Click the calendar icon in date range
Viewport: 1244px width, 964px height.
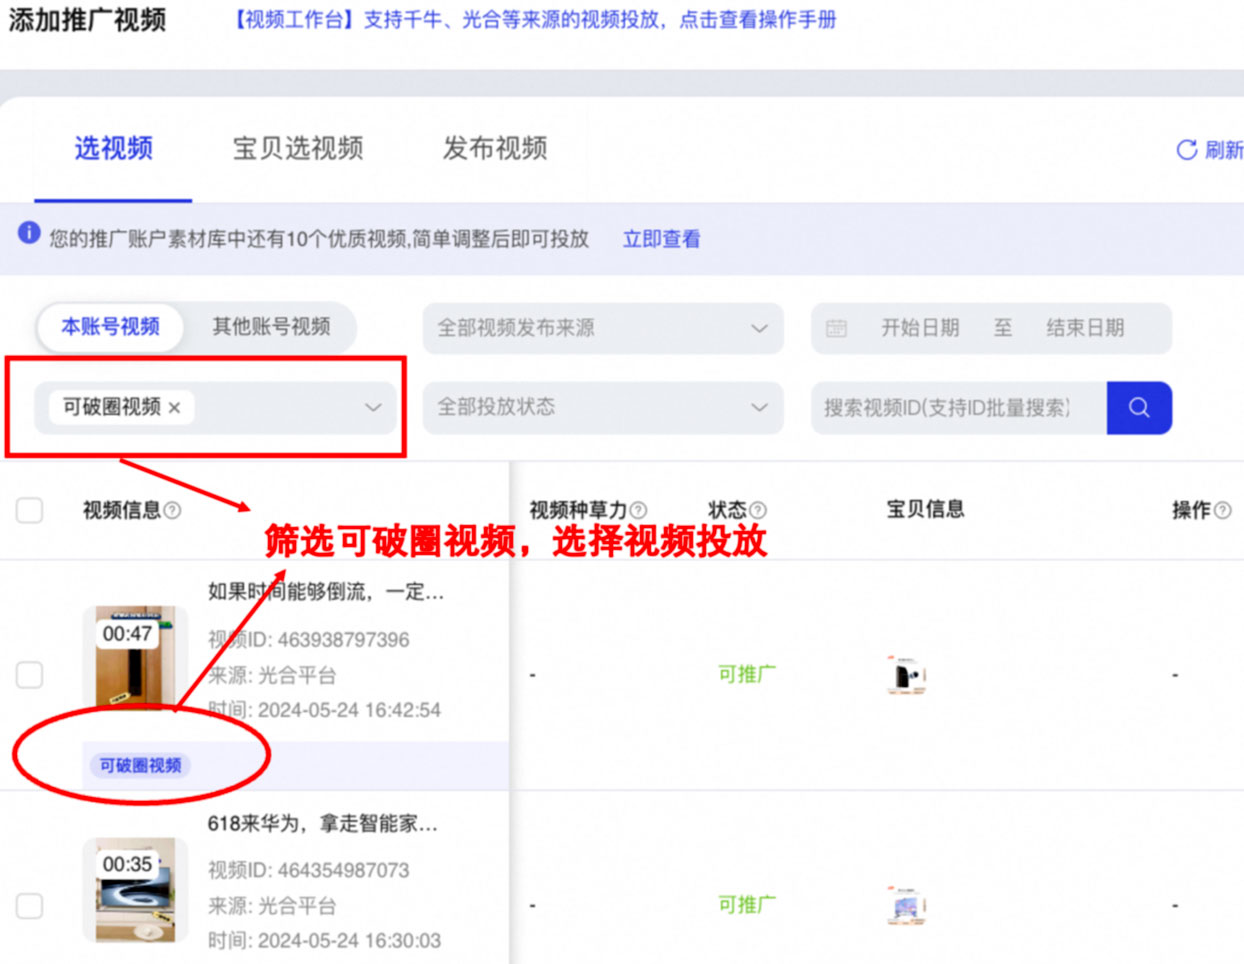[837, 328]
